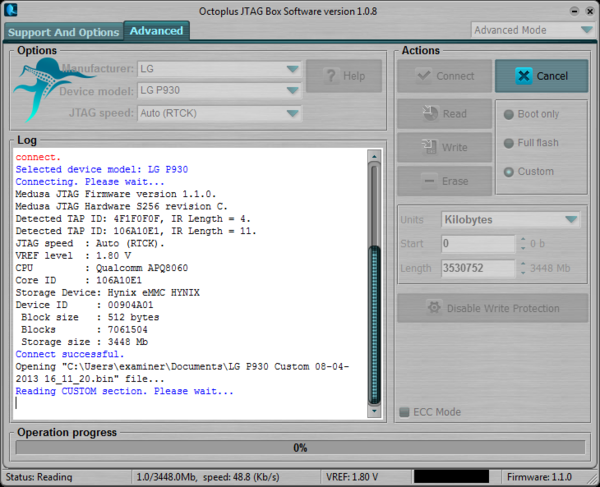Click the Write operation icon
The image size is (600, 487).
click(x=427, y=147)
